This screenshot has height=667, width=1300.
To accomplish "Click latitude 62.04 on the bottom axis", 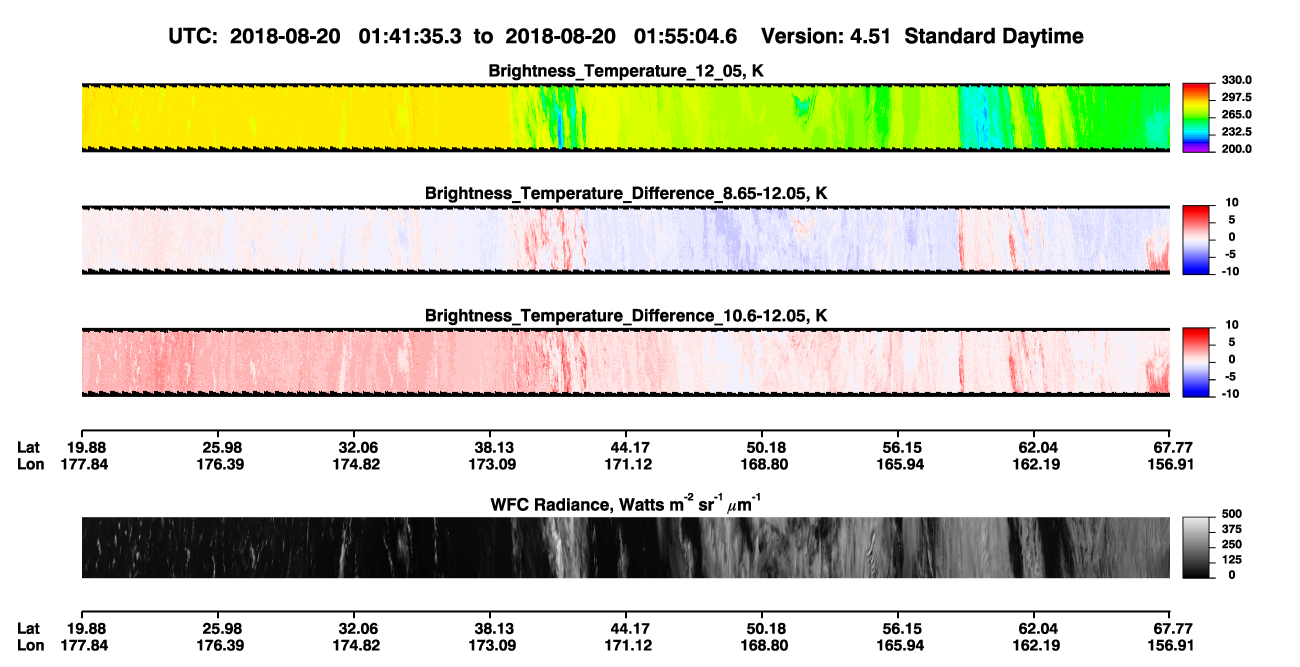I will pos(1034,628).
